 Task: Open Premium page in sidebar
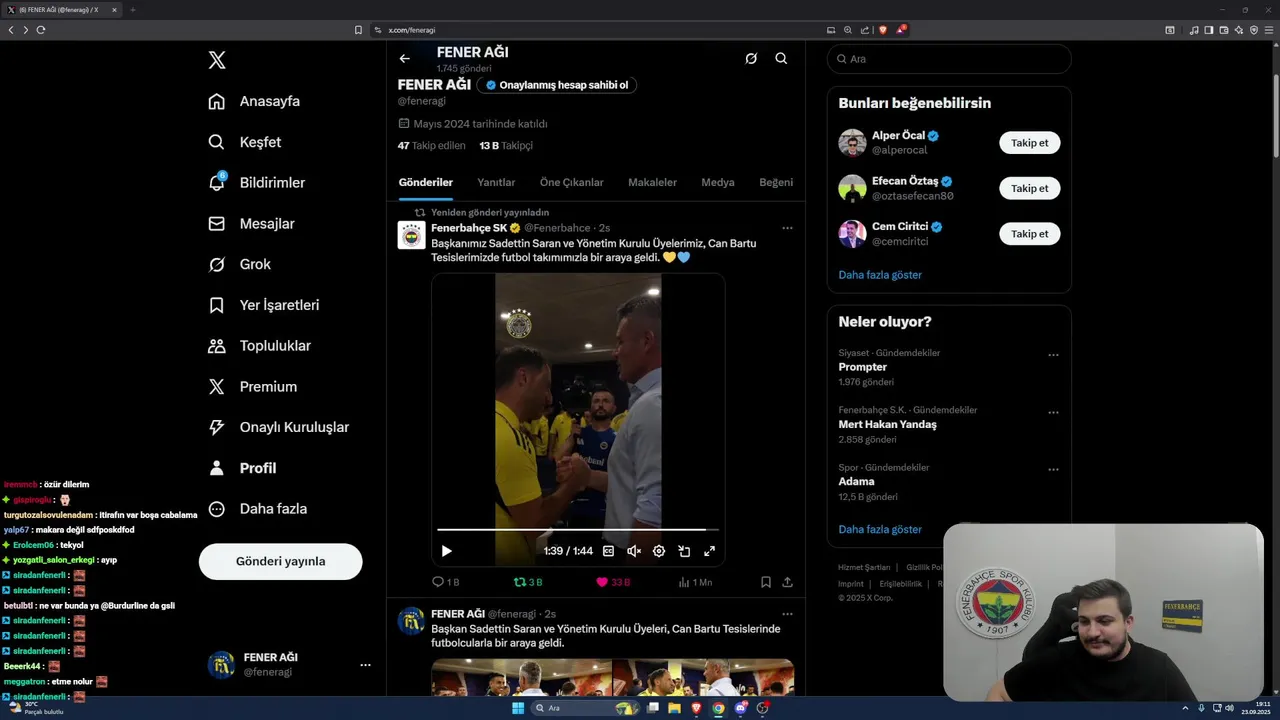click(x=252, y=387)
